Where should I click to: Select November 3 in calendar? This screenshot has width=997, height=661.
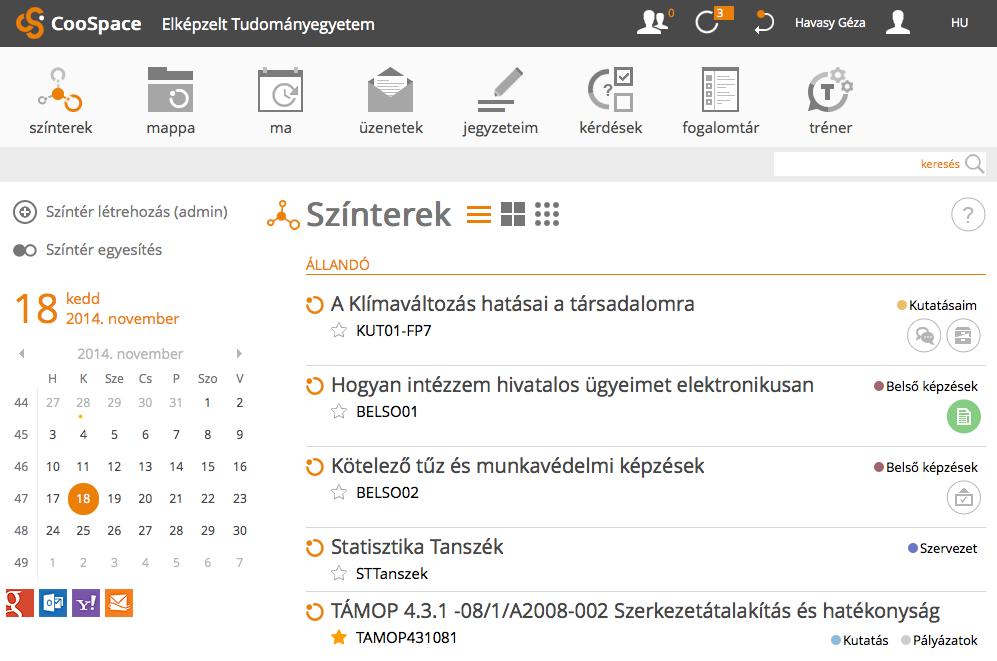pyautogui.click(x=53, y=435)
